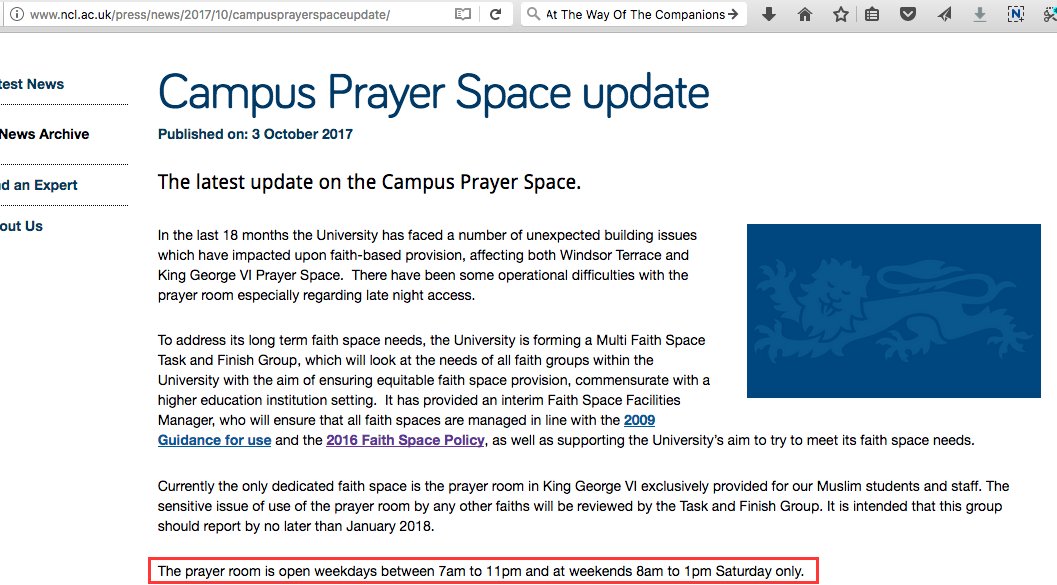The width and height of the screenshot is (1057, 585).
Task: Open the 2016 Faith Space Policy link
Action: 405,440
